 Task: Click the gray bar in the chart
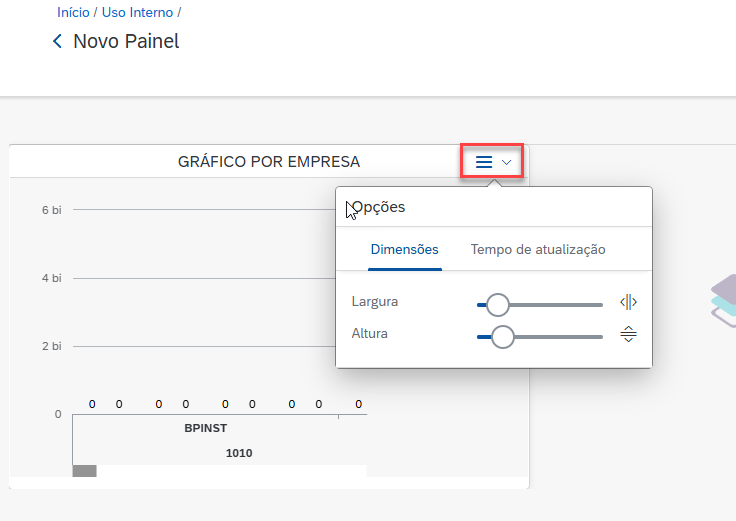84,471
